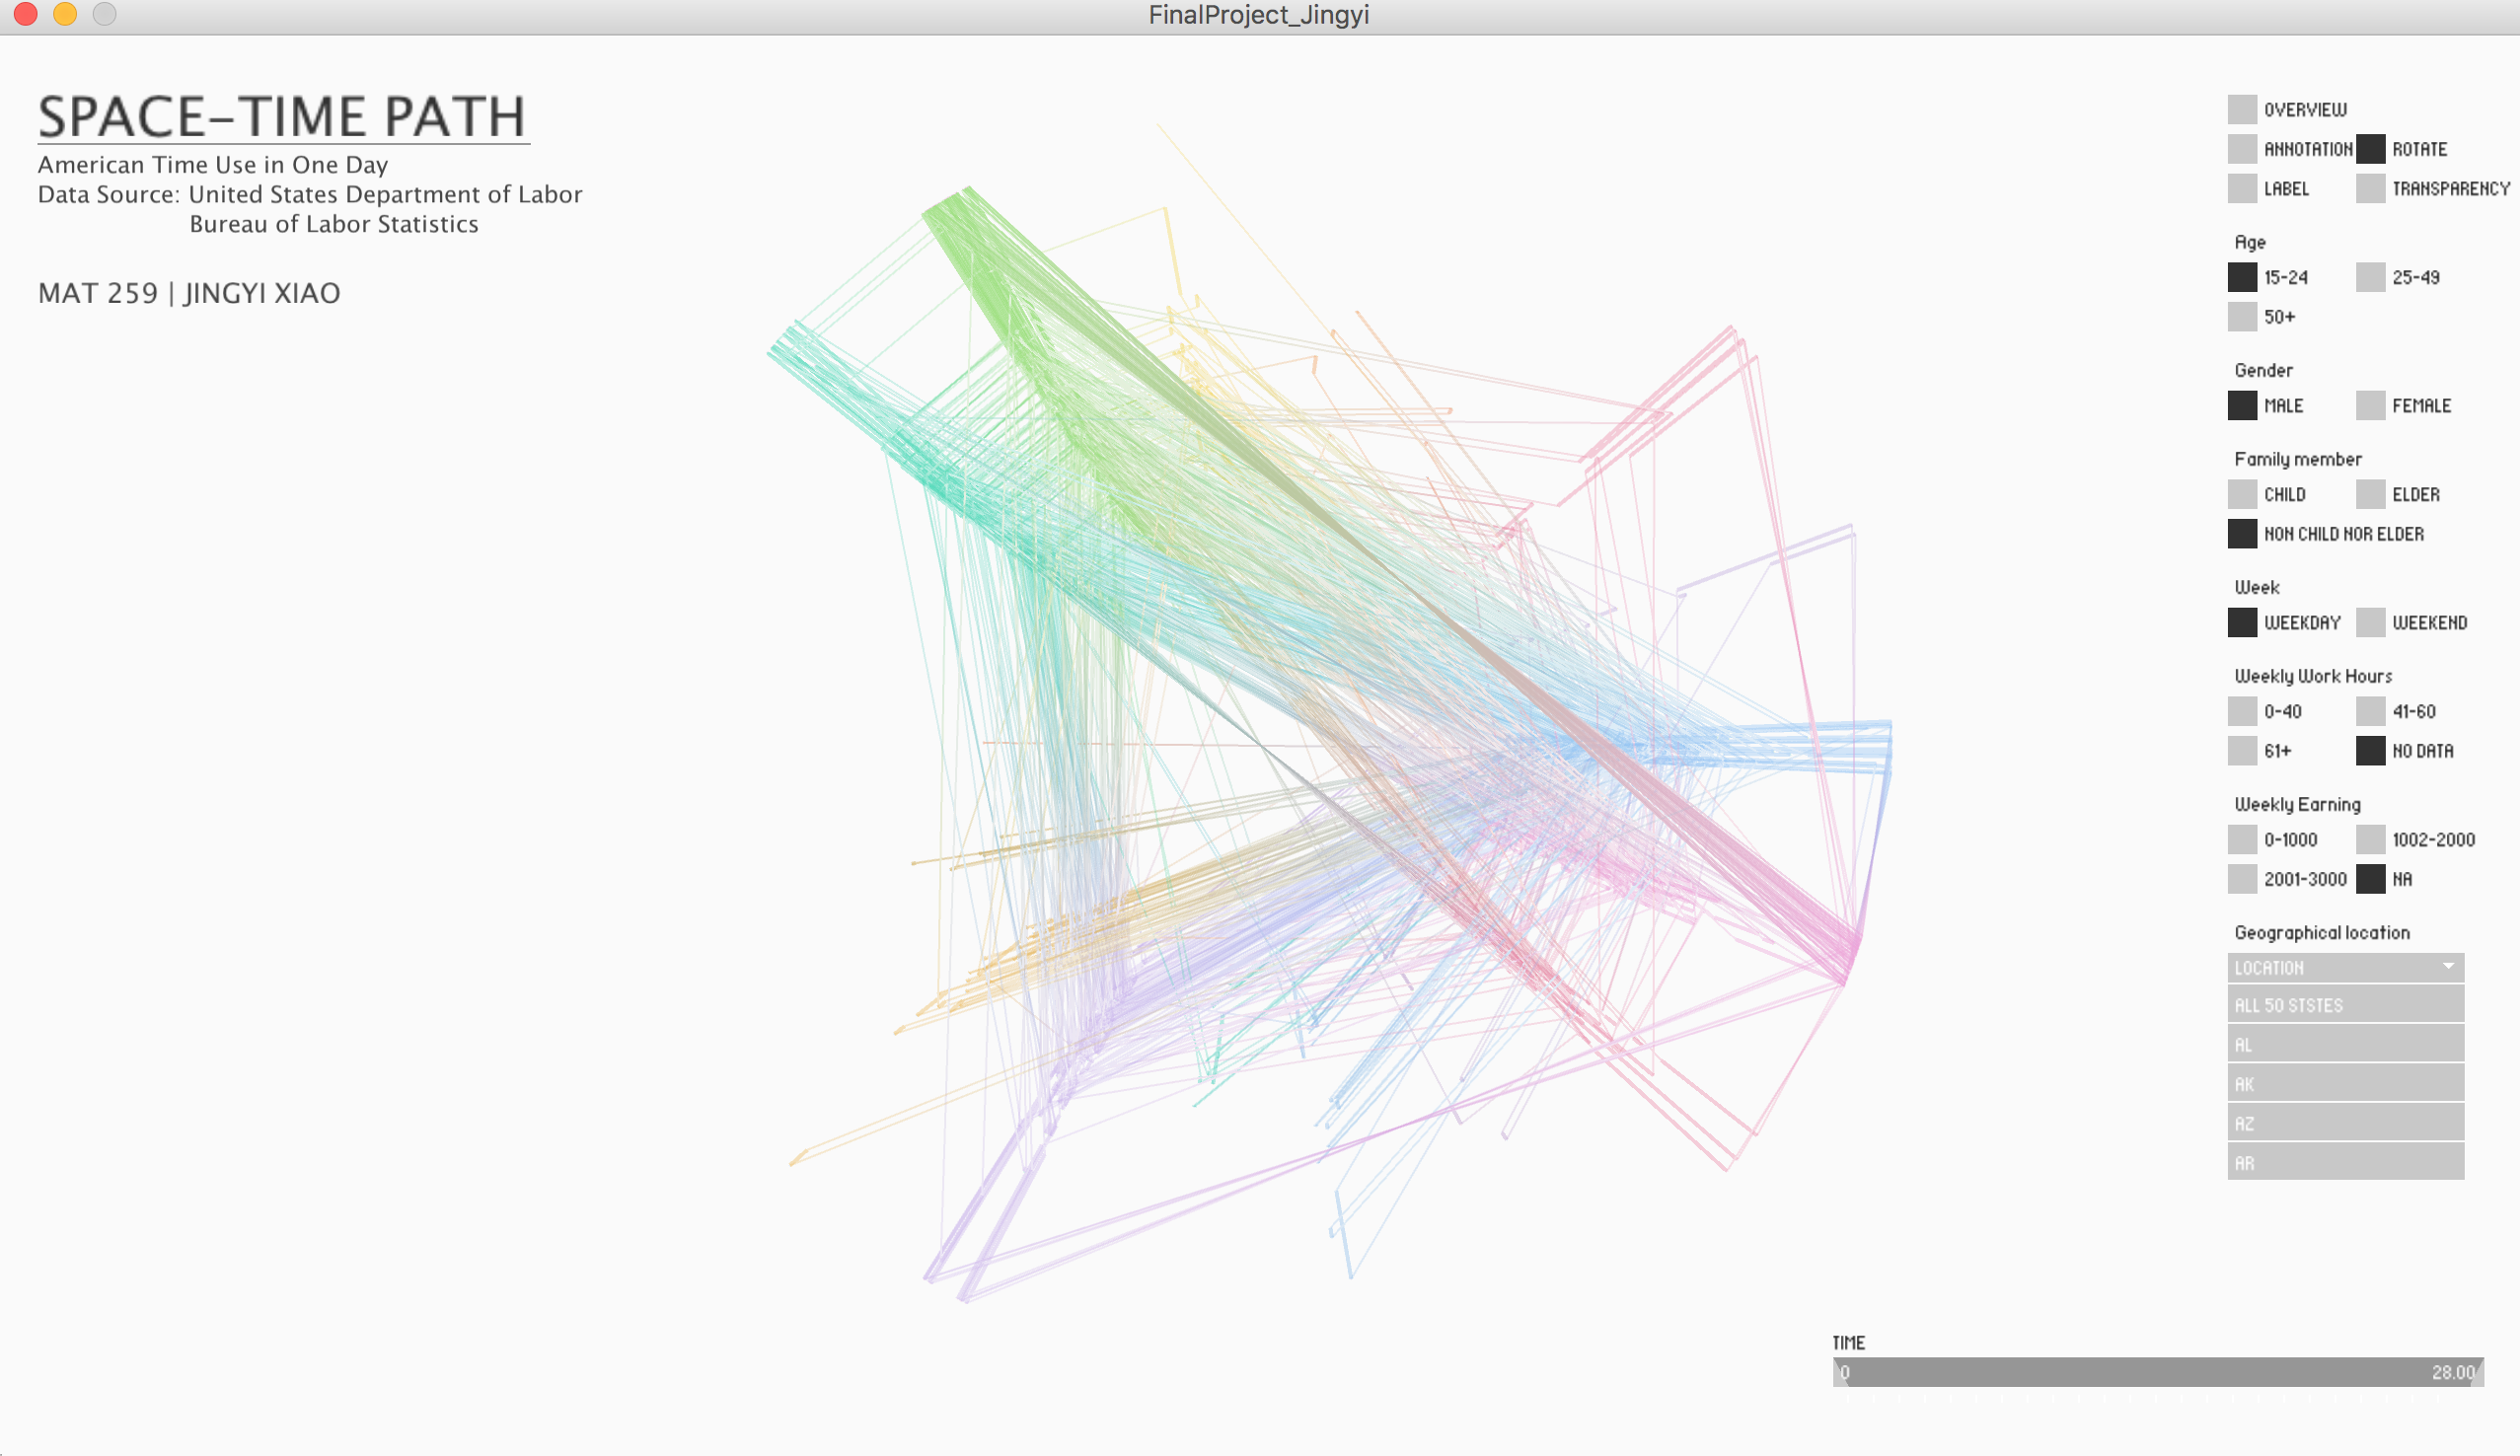Enable the 1002-2000 weekly earning filter
Screen dimensions: 2520x1456
[x=2370, y=839]
